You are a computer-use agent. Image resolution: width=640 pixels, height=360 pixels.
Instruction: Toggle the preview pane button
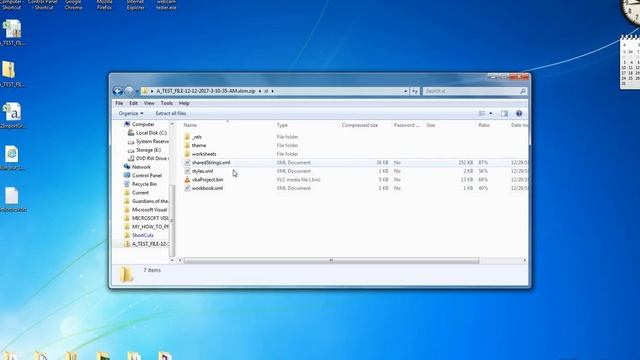pyautogui.click(x=504, y=113)
